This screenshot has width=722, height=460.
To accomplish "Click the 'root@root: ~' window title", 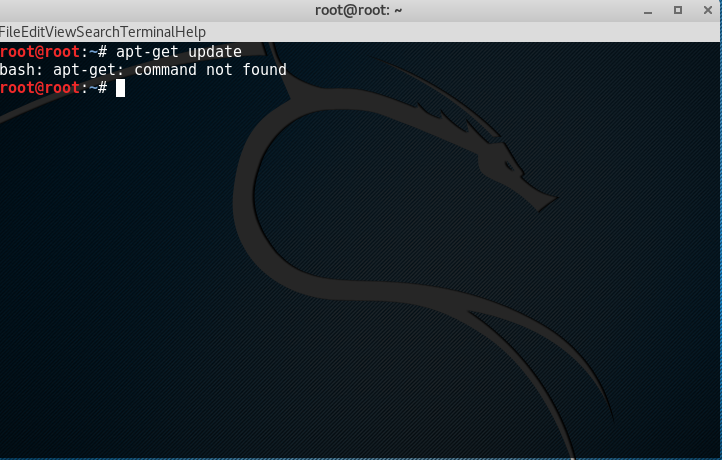I will pos(361,10).
